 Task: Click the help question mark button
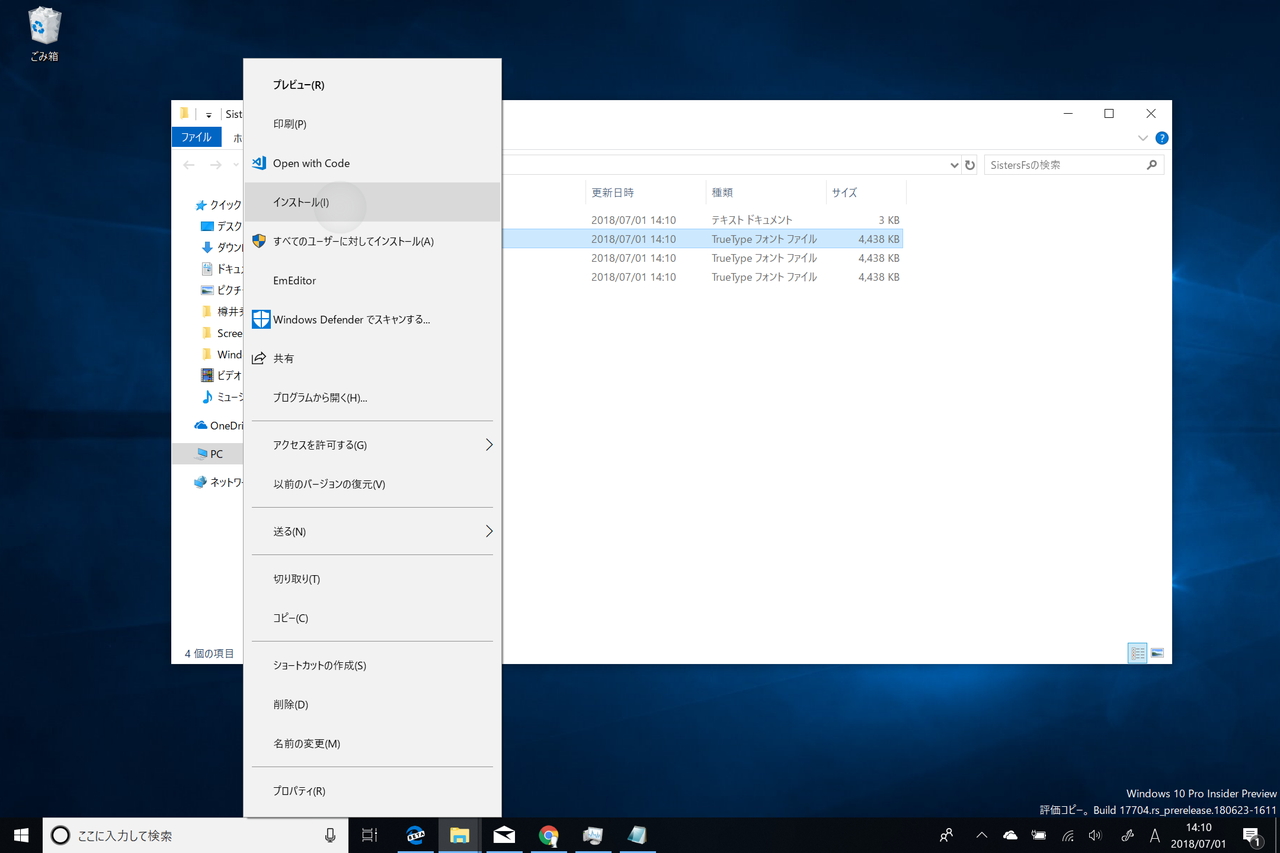[1161, 138]
